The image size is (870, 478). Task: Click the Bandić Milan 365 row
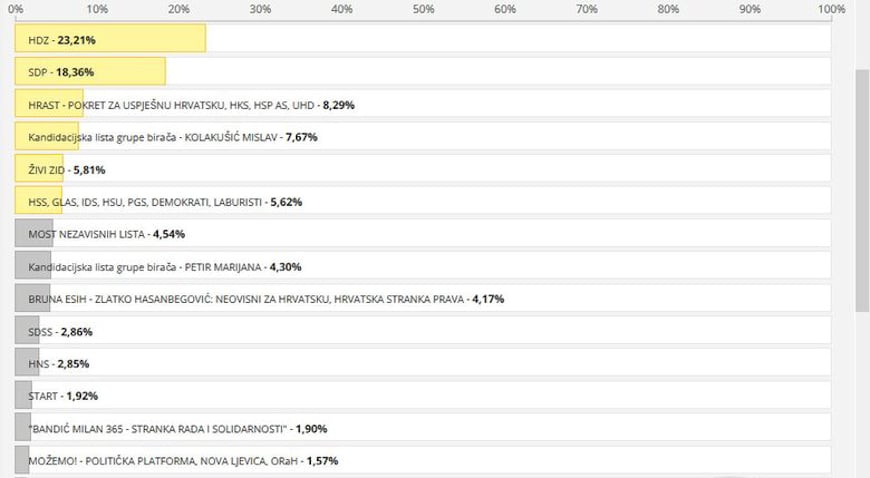423,427
